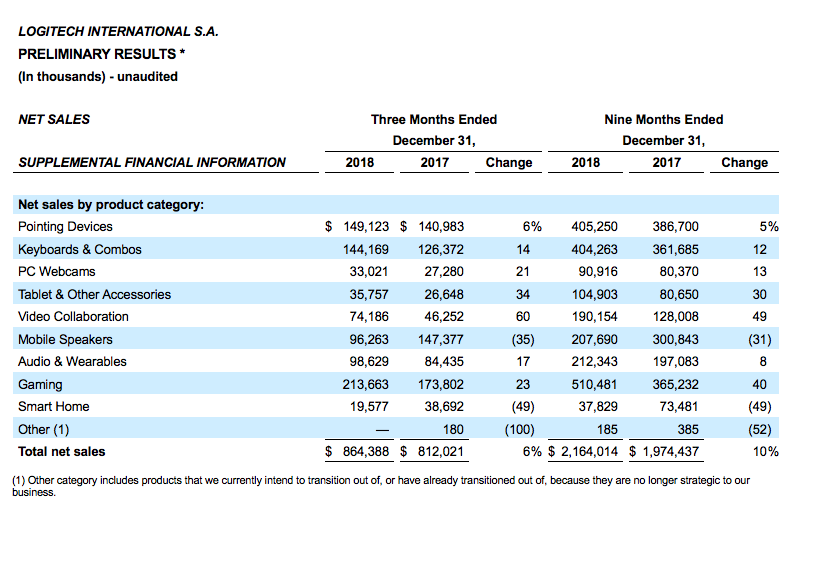Viewport: 824px width, 563px height.
Task: Select the Three Months Ended header
Action: pos(434,120)
